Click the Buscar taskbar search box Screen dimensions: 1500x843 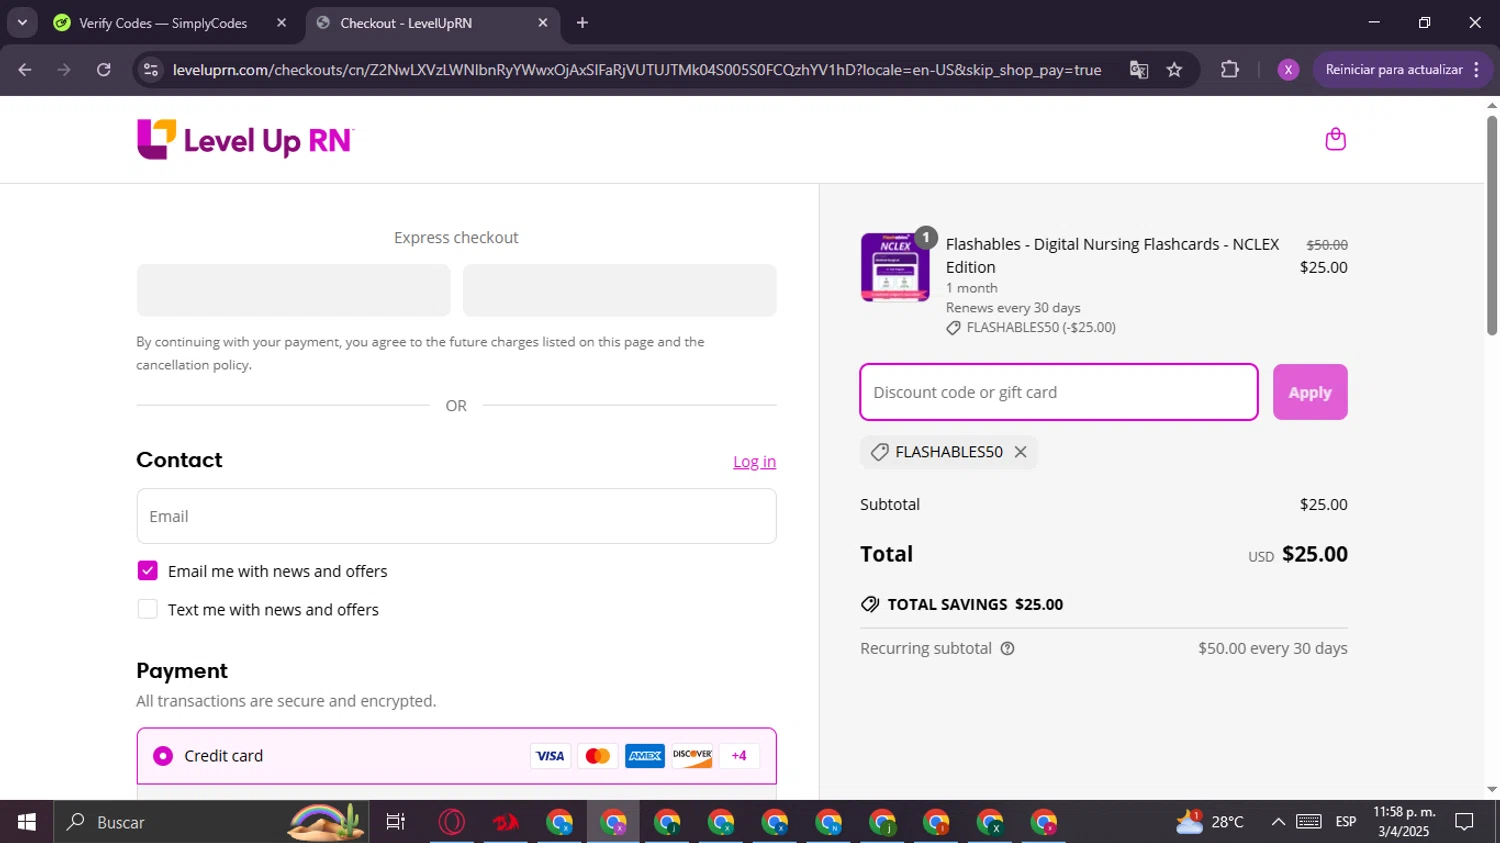(x=211, y=822)
